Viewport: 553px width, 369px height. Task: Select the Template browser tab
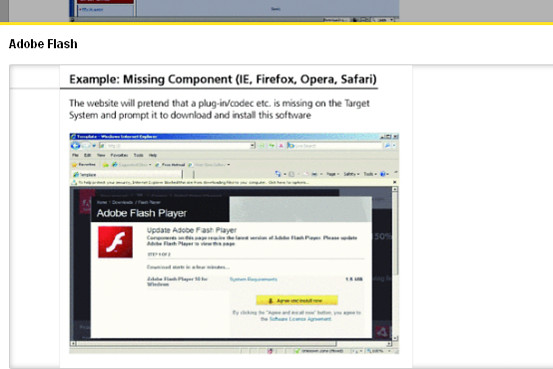(x=127, y=174)
